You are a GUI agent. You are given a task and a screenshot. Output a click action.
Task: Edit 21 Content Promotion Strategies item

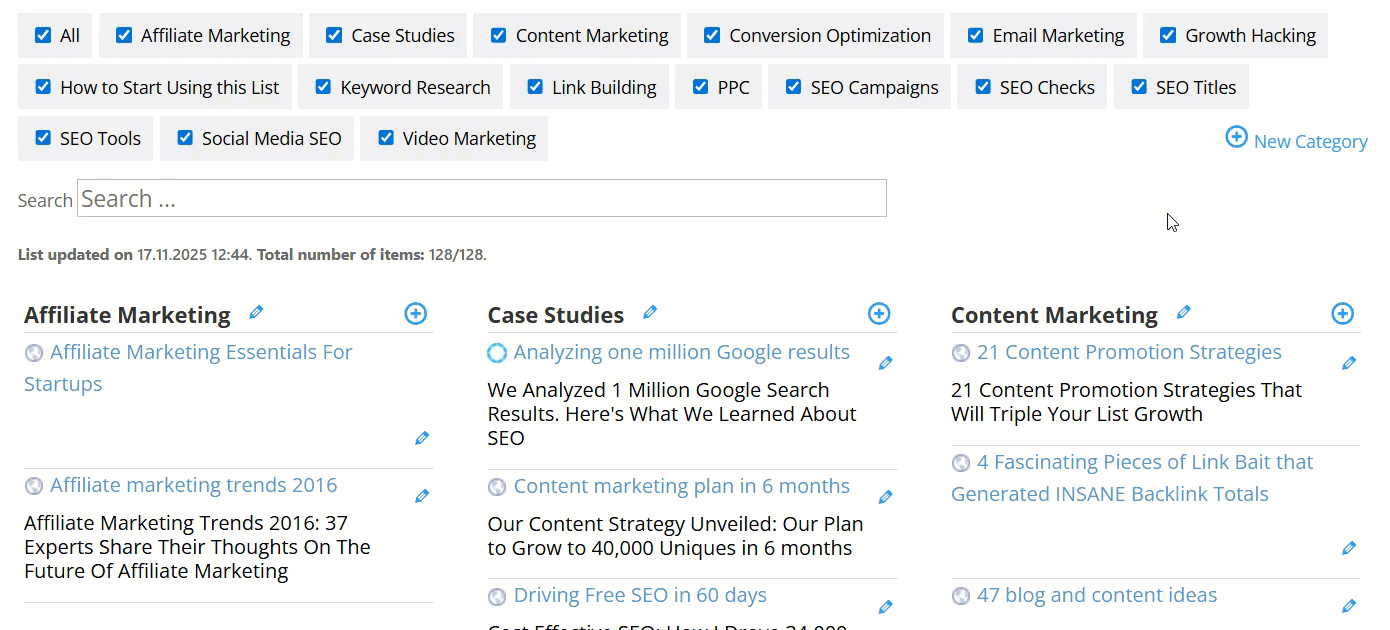click(1349, 363)
